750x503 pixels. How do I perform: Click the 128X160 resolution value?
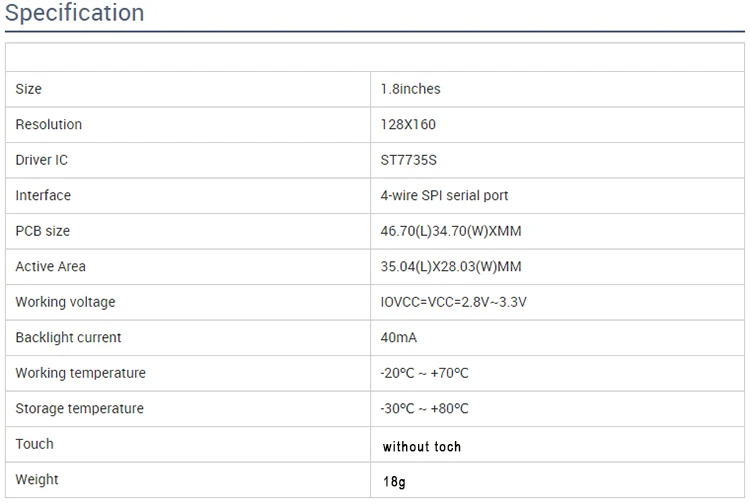[408, 125]
